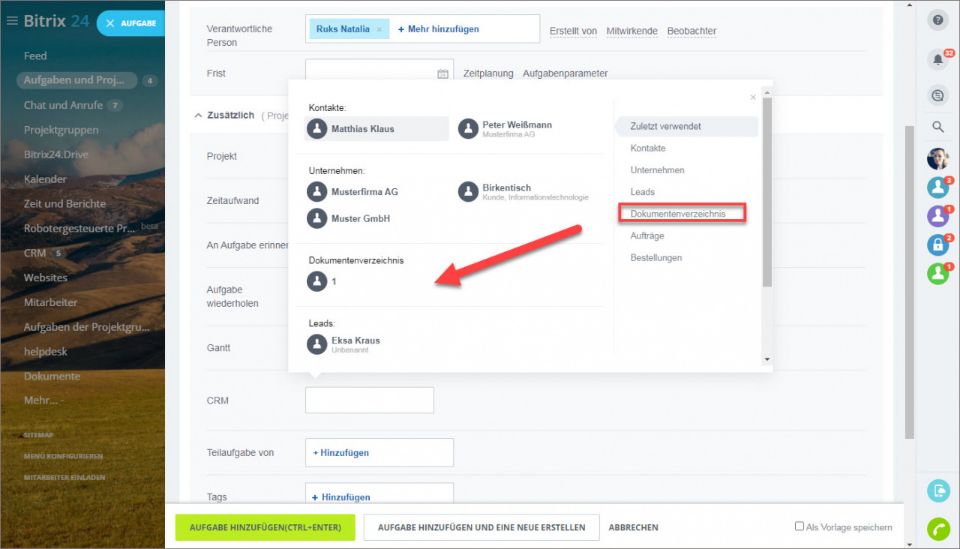960x549 pixels.
Task: Open the green phone call icon
Action: coord(938,529)
